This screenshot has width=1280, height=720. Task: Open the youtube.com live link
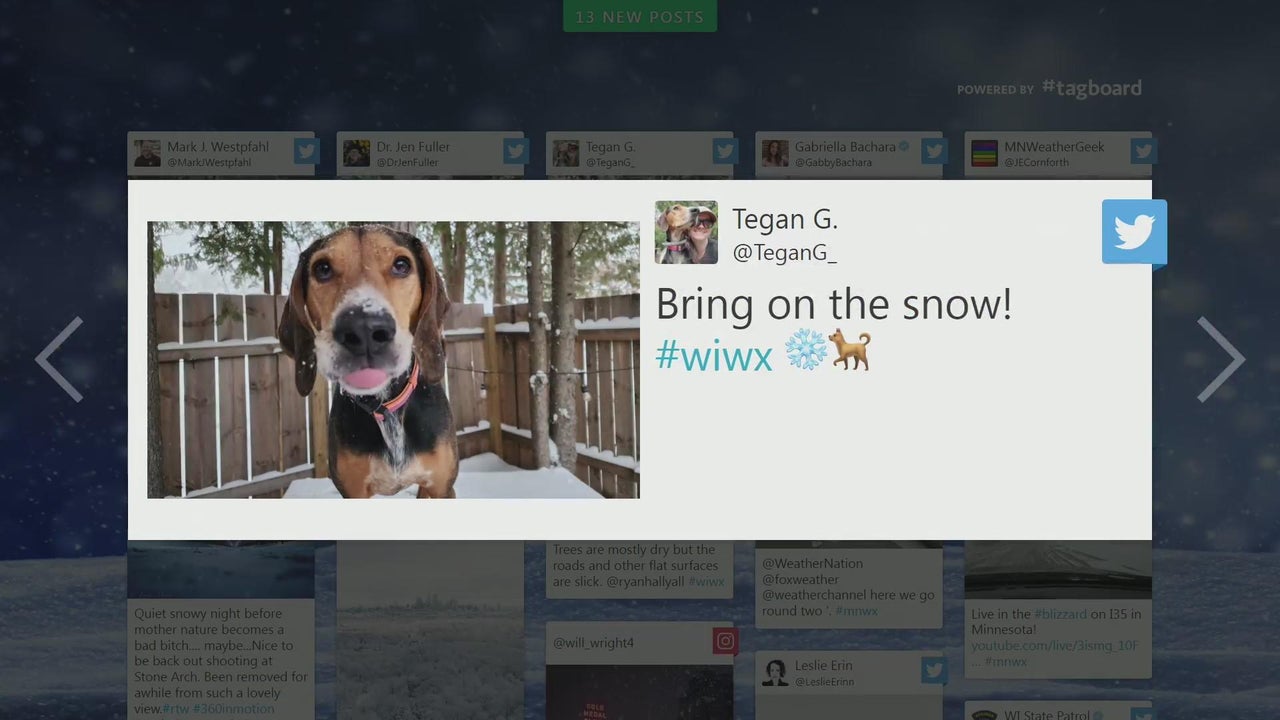coord(1054,646)
